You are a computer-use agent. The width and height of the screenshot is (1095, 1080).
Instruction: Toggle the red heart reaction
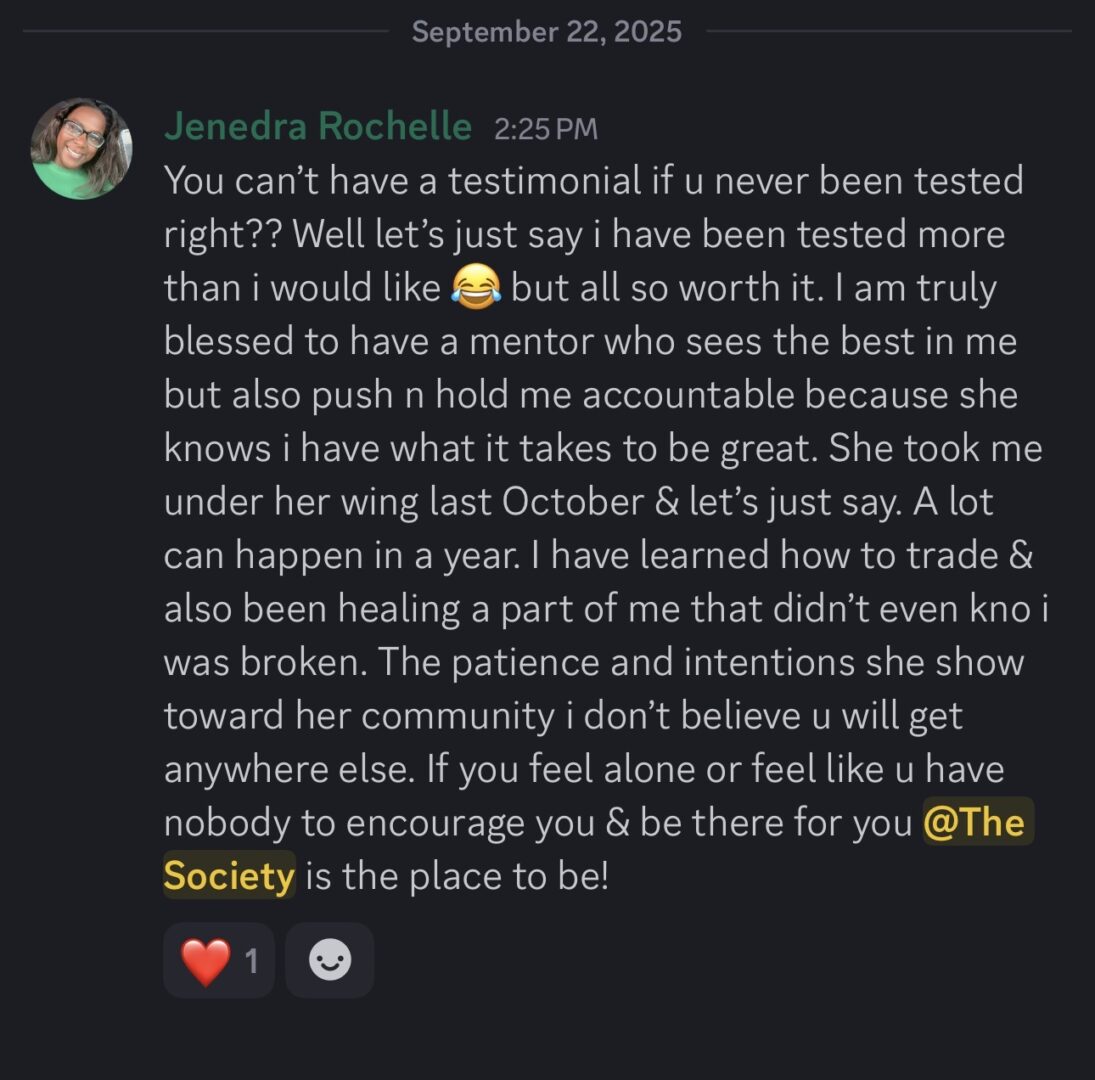pos(218,961)
